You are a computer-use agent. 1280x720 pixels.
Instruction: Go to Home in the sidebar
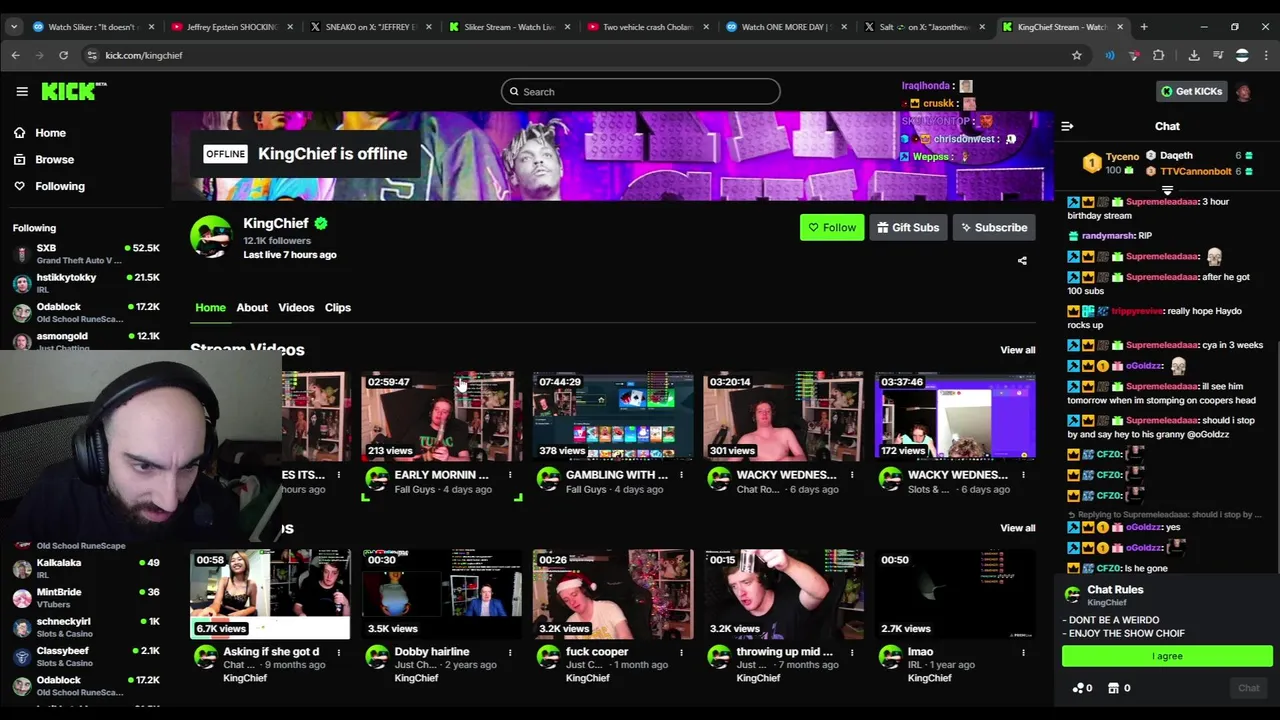coord(50,133)
